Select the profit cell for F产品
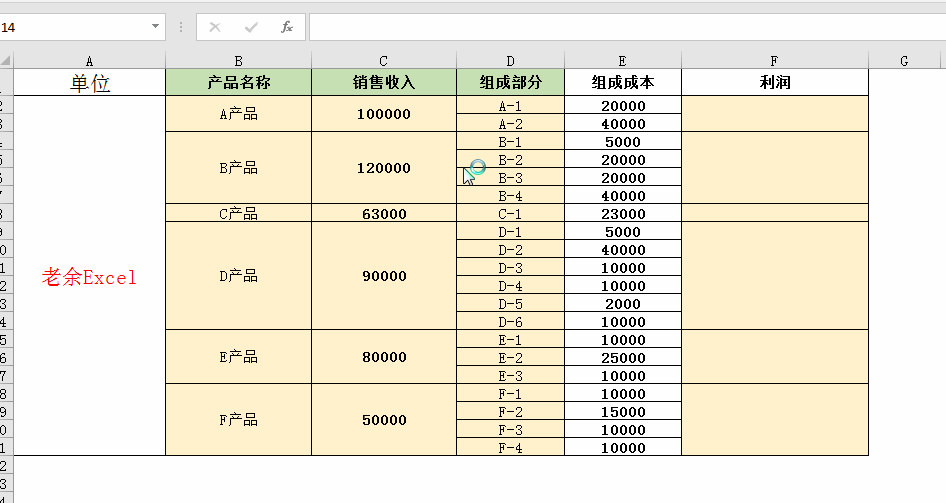The height and width of the screenshot is (503, 946). tap(775, 420)
